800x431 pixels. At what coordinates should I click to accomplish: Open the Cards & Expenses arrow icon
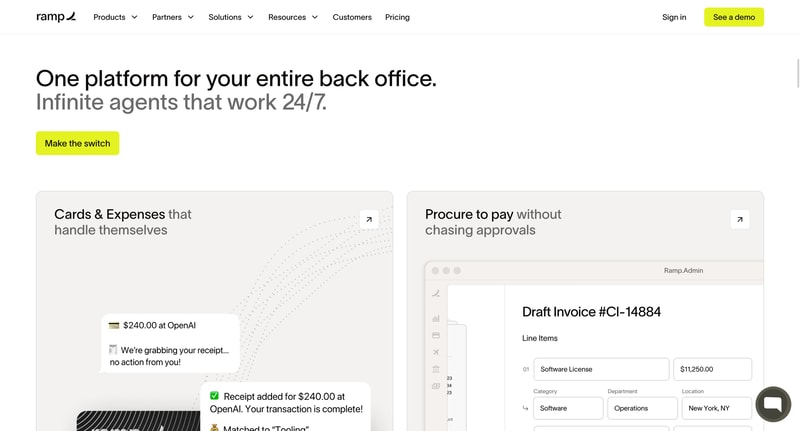click(369, 219)
